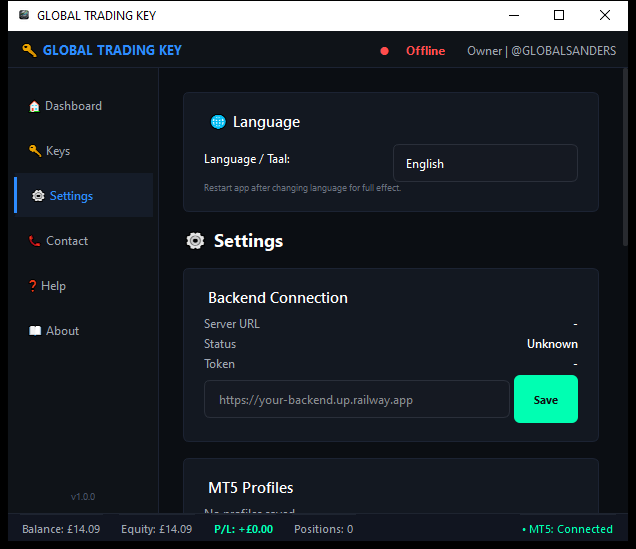Save the backend server URL
Image resolution: width=636 pixels, height=549 pixels.
coord(546,399)
